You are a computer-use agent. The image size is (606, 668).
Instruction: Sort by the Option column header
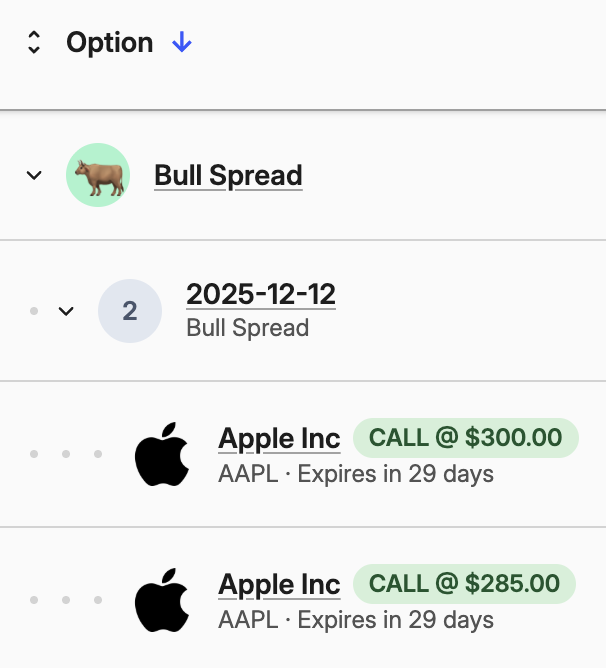pos(110,42)
